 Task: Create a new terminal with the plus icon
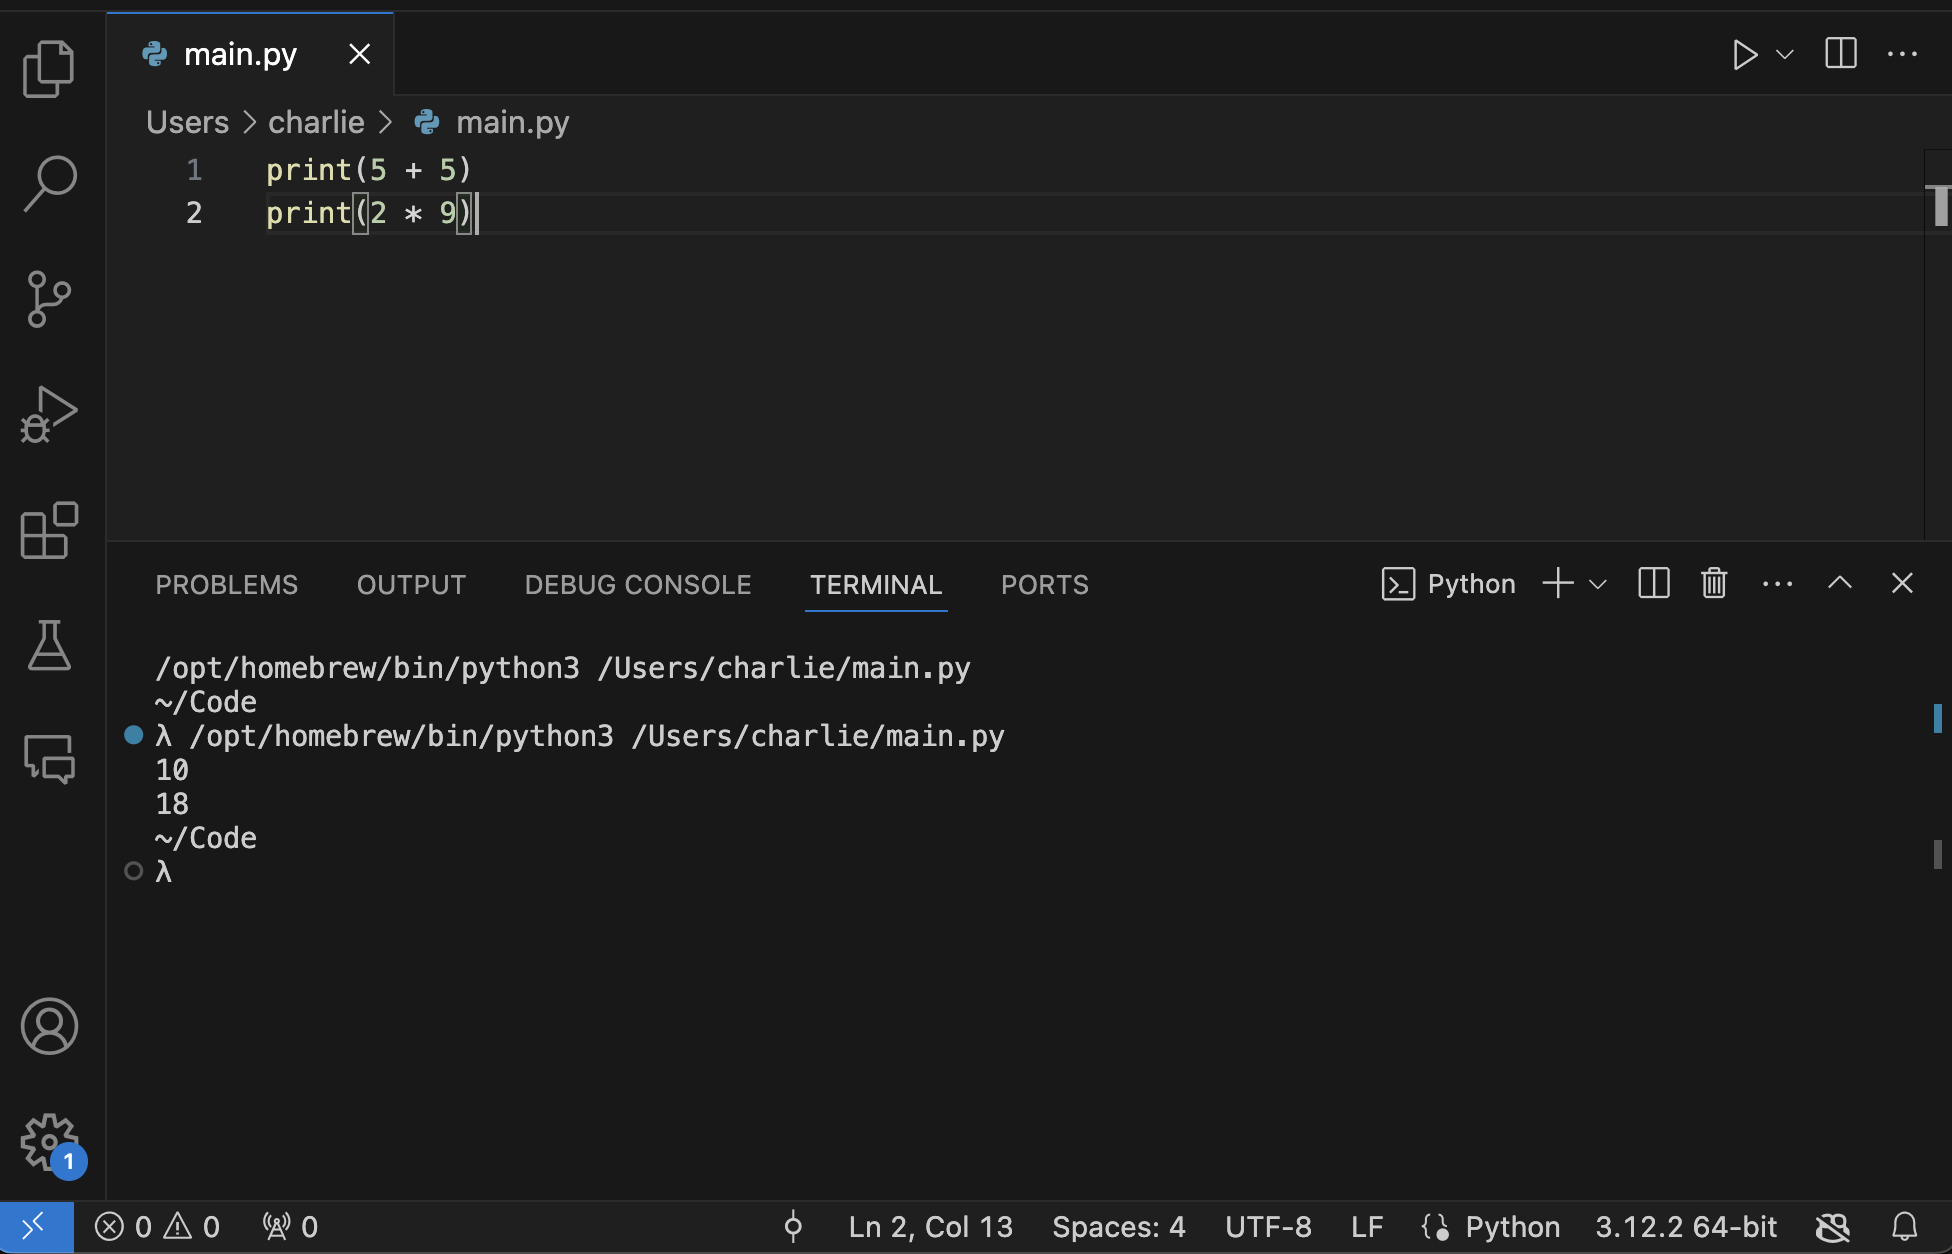1556,583
